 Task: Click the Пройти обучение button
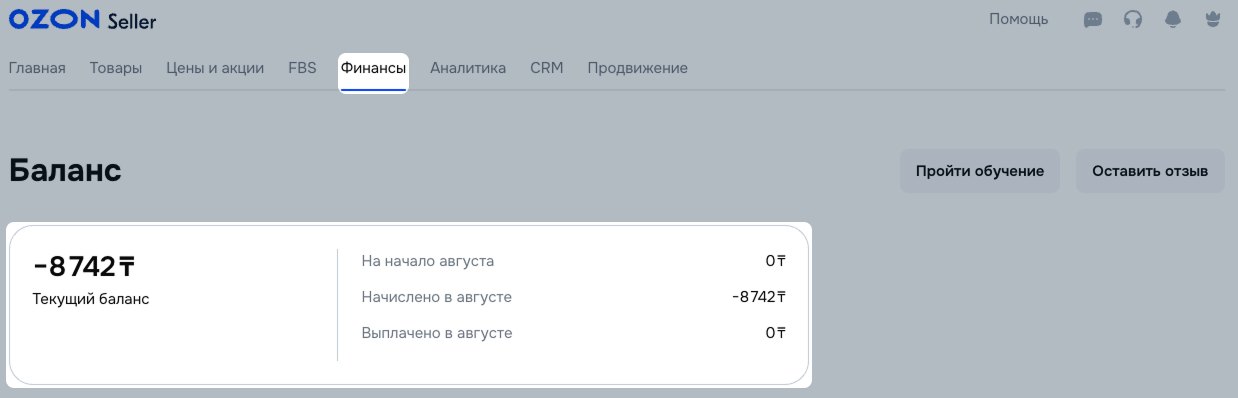click(980, 171)
